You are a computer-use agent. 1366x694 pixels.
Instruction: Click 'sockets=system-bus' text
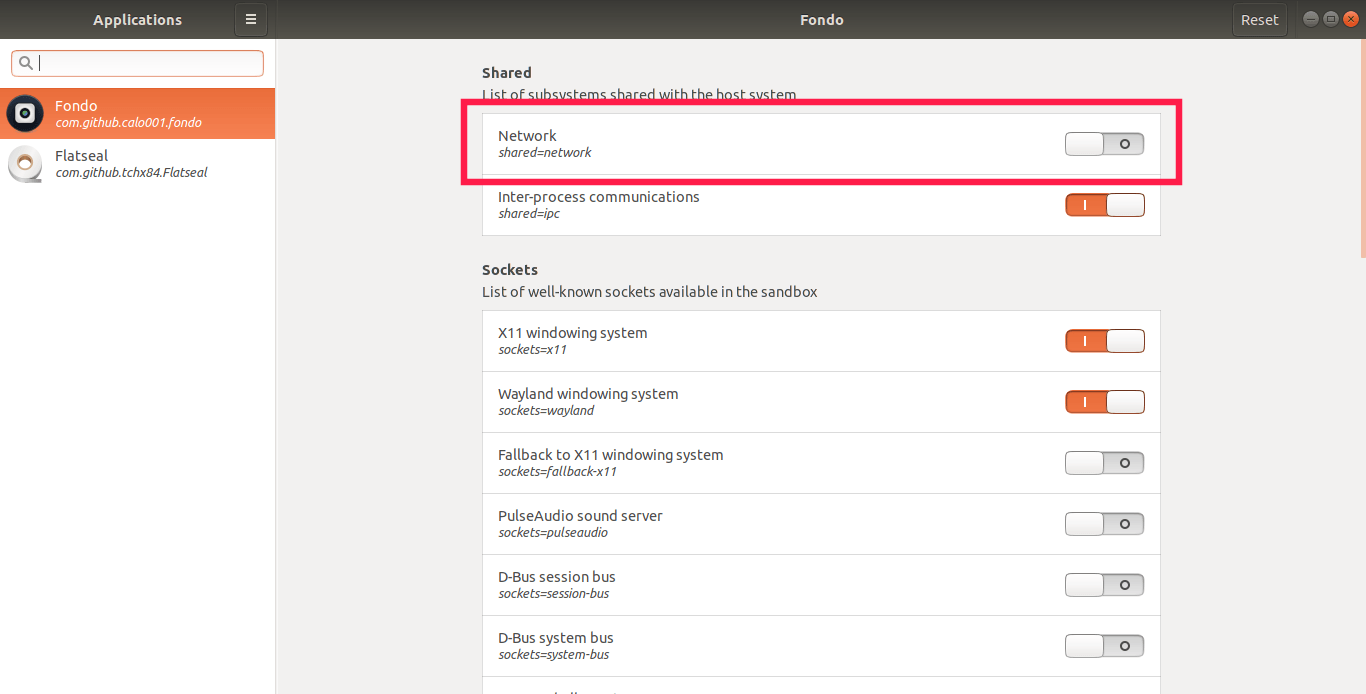[x=554, y=655]
